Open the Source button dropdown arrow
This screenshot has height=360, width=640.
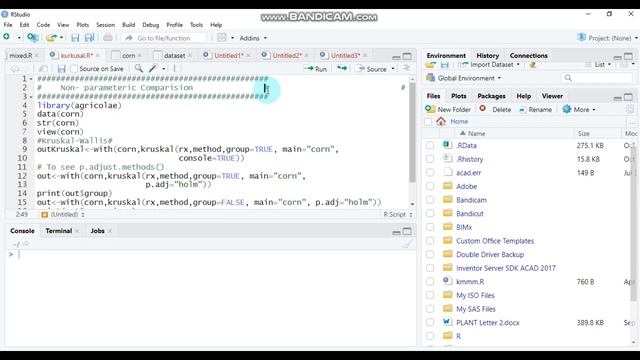point(393,69)
